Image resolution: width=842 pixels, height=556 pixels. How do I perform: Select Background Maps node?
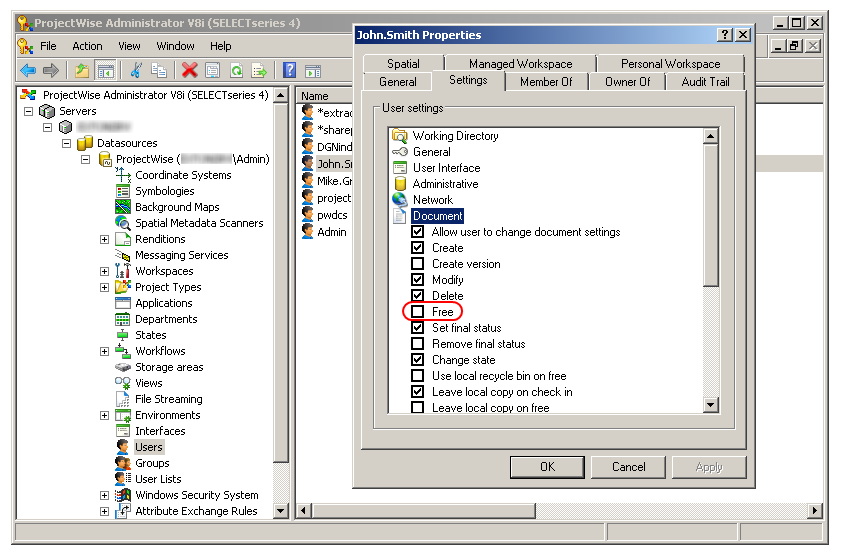[x=177, y=207]
